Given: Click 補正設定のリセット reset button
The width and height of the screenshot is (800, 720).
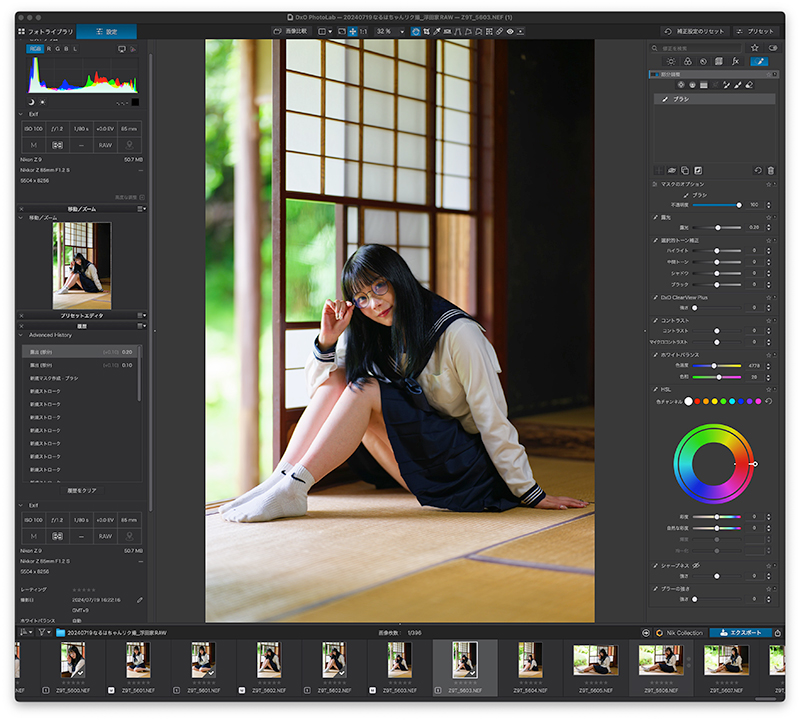Looking at the screenshot, I should pyautogui.click(x=695, y=31).
